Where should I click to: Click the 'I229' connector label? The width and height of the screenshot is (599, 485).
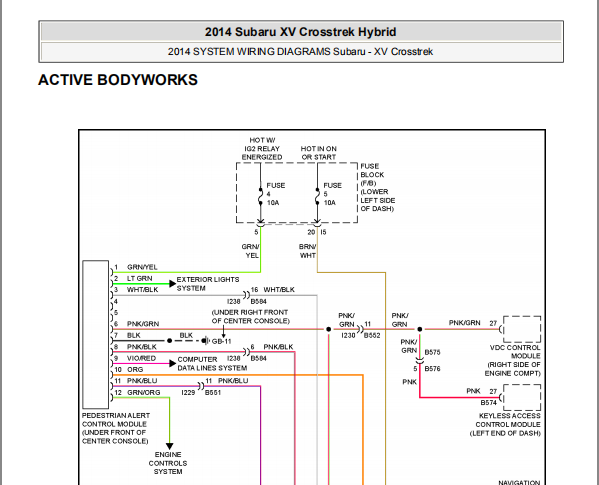188,392
